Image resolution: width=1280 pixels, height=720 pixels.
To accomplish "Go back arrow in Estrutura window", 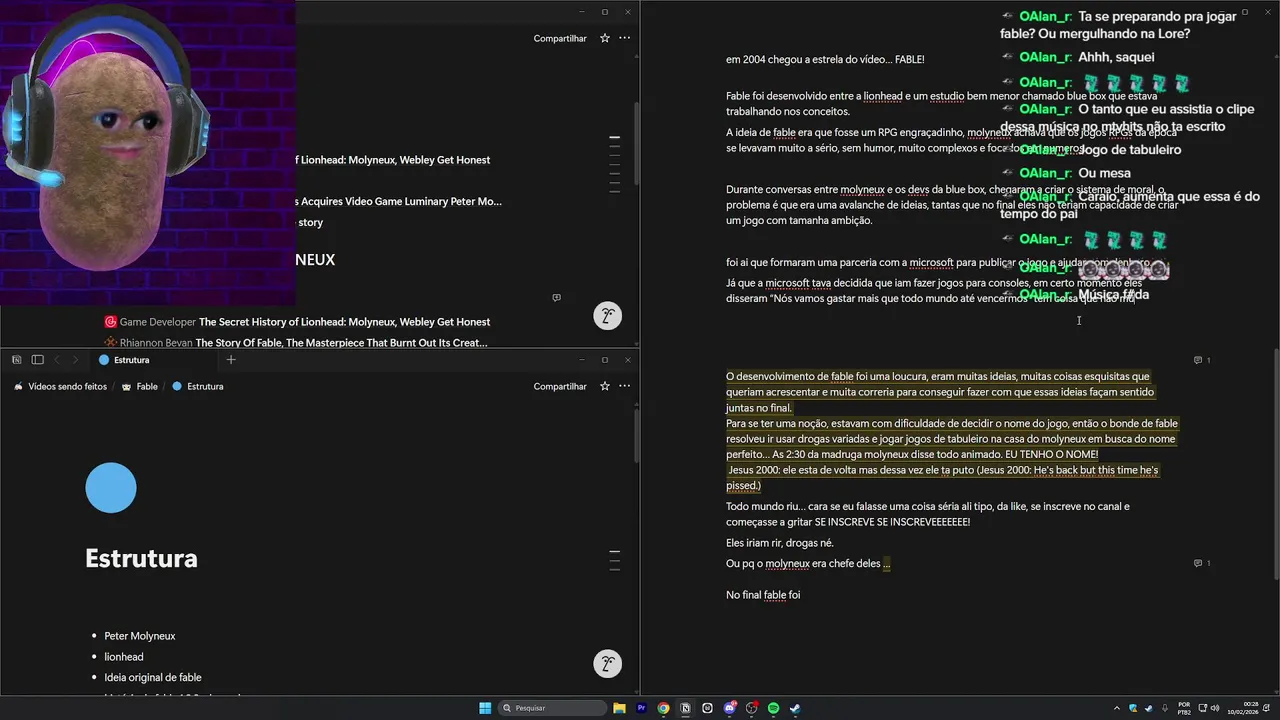I will 57,360.
